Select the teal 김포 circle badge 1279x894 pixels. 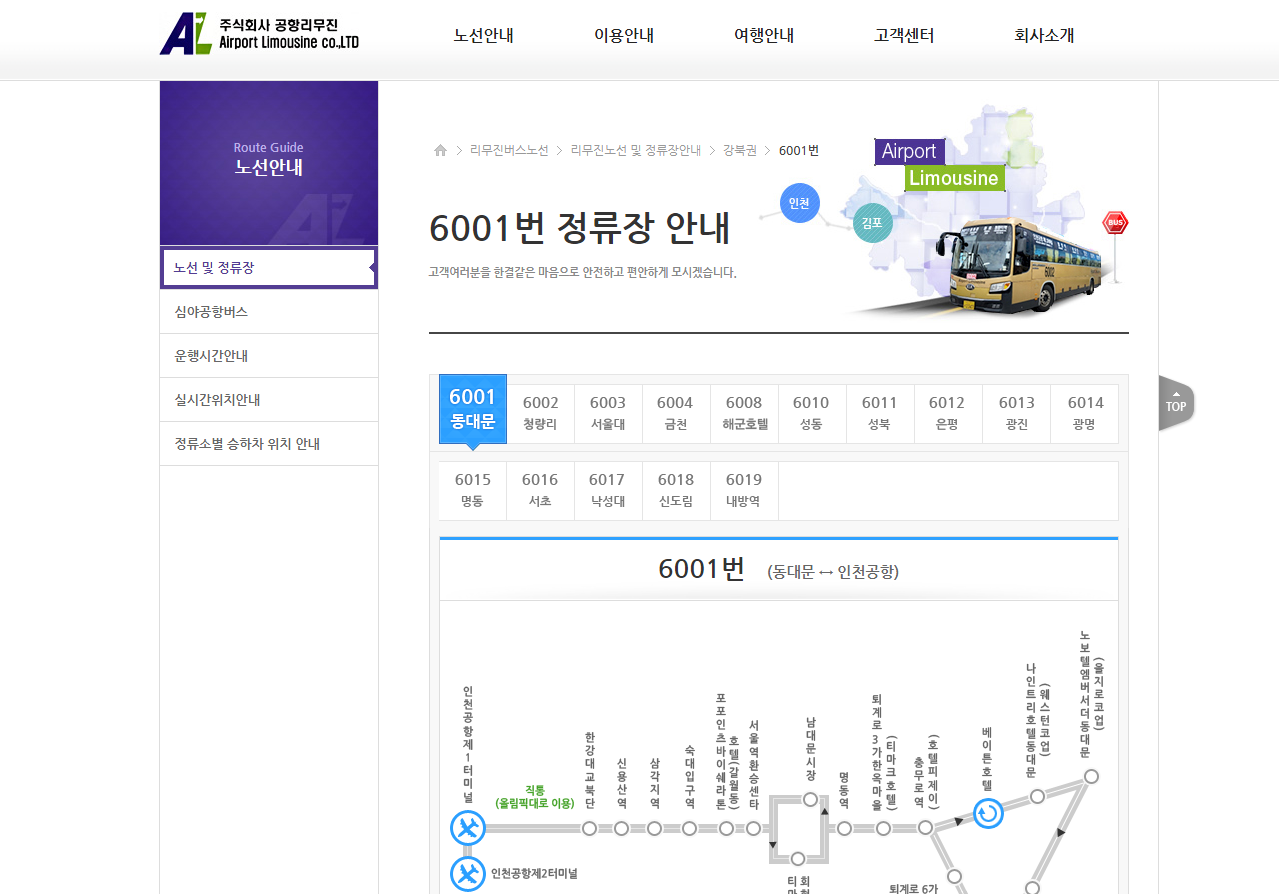872,222
